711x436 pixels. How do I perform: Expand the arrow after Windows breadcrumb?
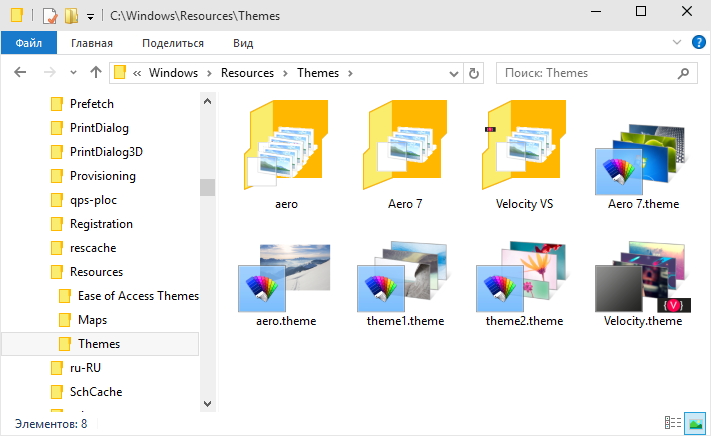(x=209, y=73)
